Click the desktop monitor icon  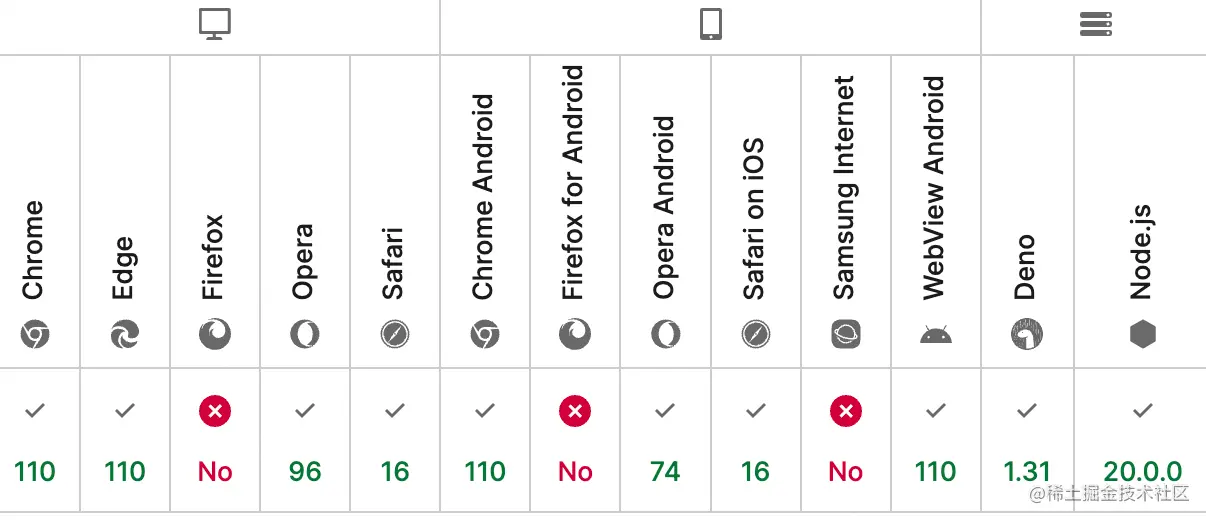pos(215,25)
